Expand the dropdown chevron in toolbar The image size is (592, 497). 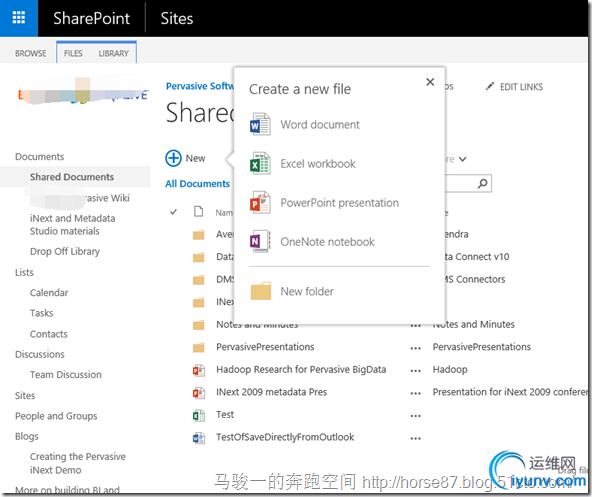pyautogui.click(x=462, y=159)
